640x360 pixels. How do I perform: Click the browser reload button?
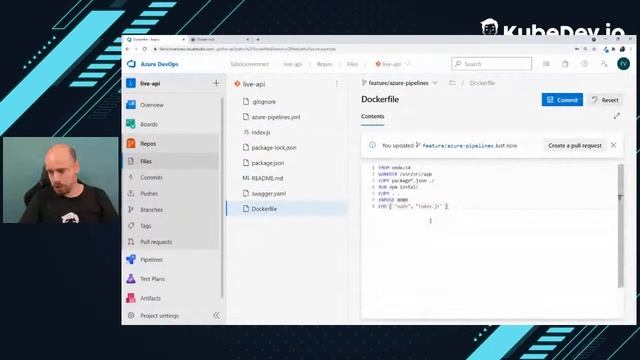(144, 49)
